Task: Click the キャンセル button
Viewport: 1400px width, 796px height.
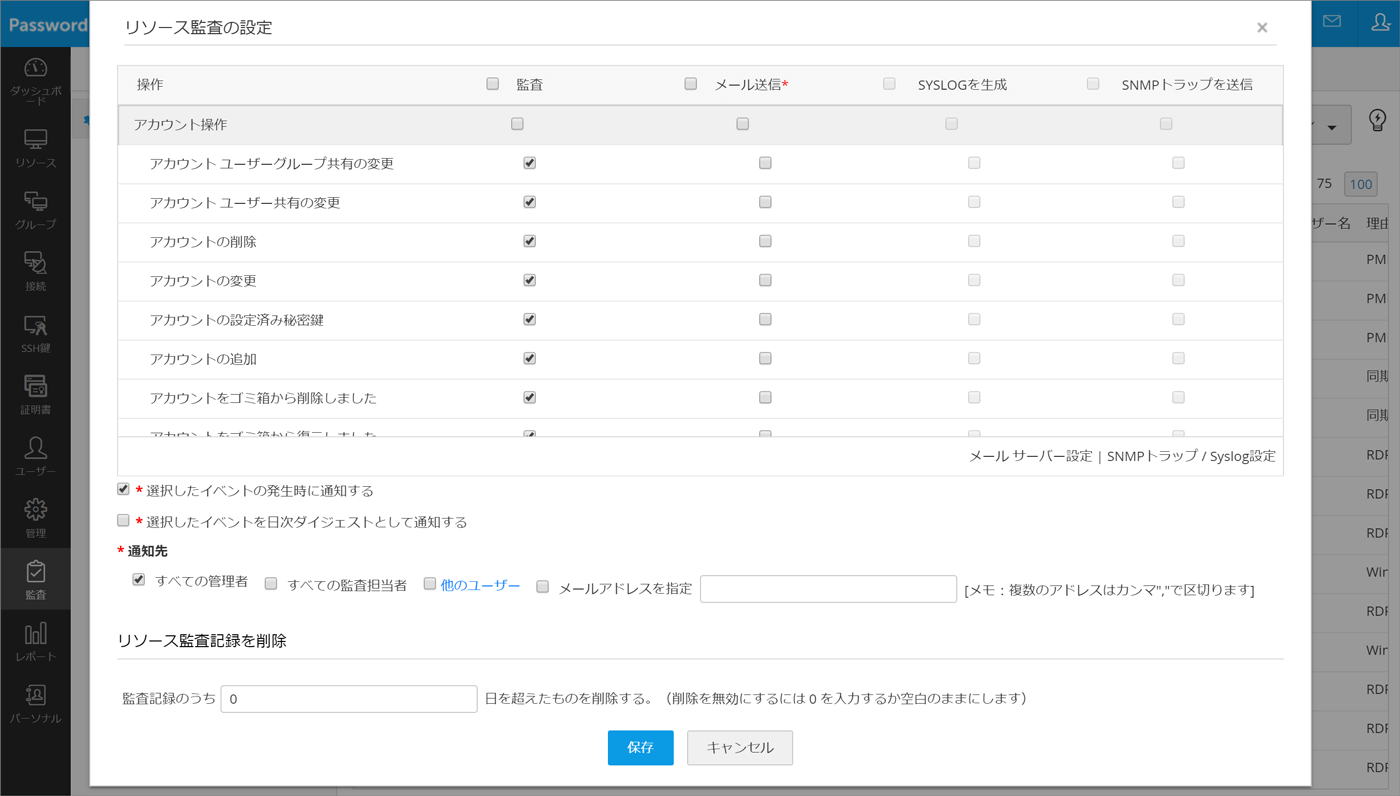Action: 740,748
